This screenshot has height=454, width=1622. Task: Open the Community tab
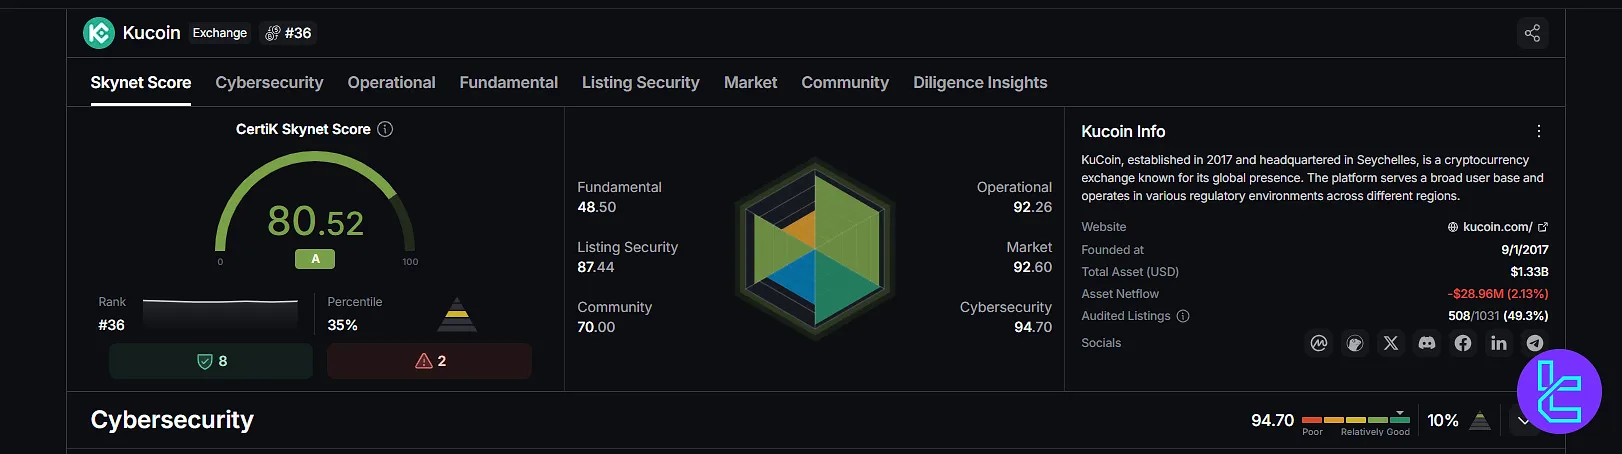[x=845, y=83]
